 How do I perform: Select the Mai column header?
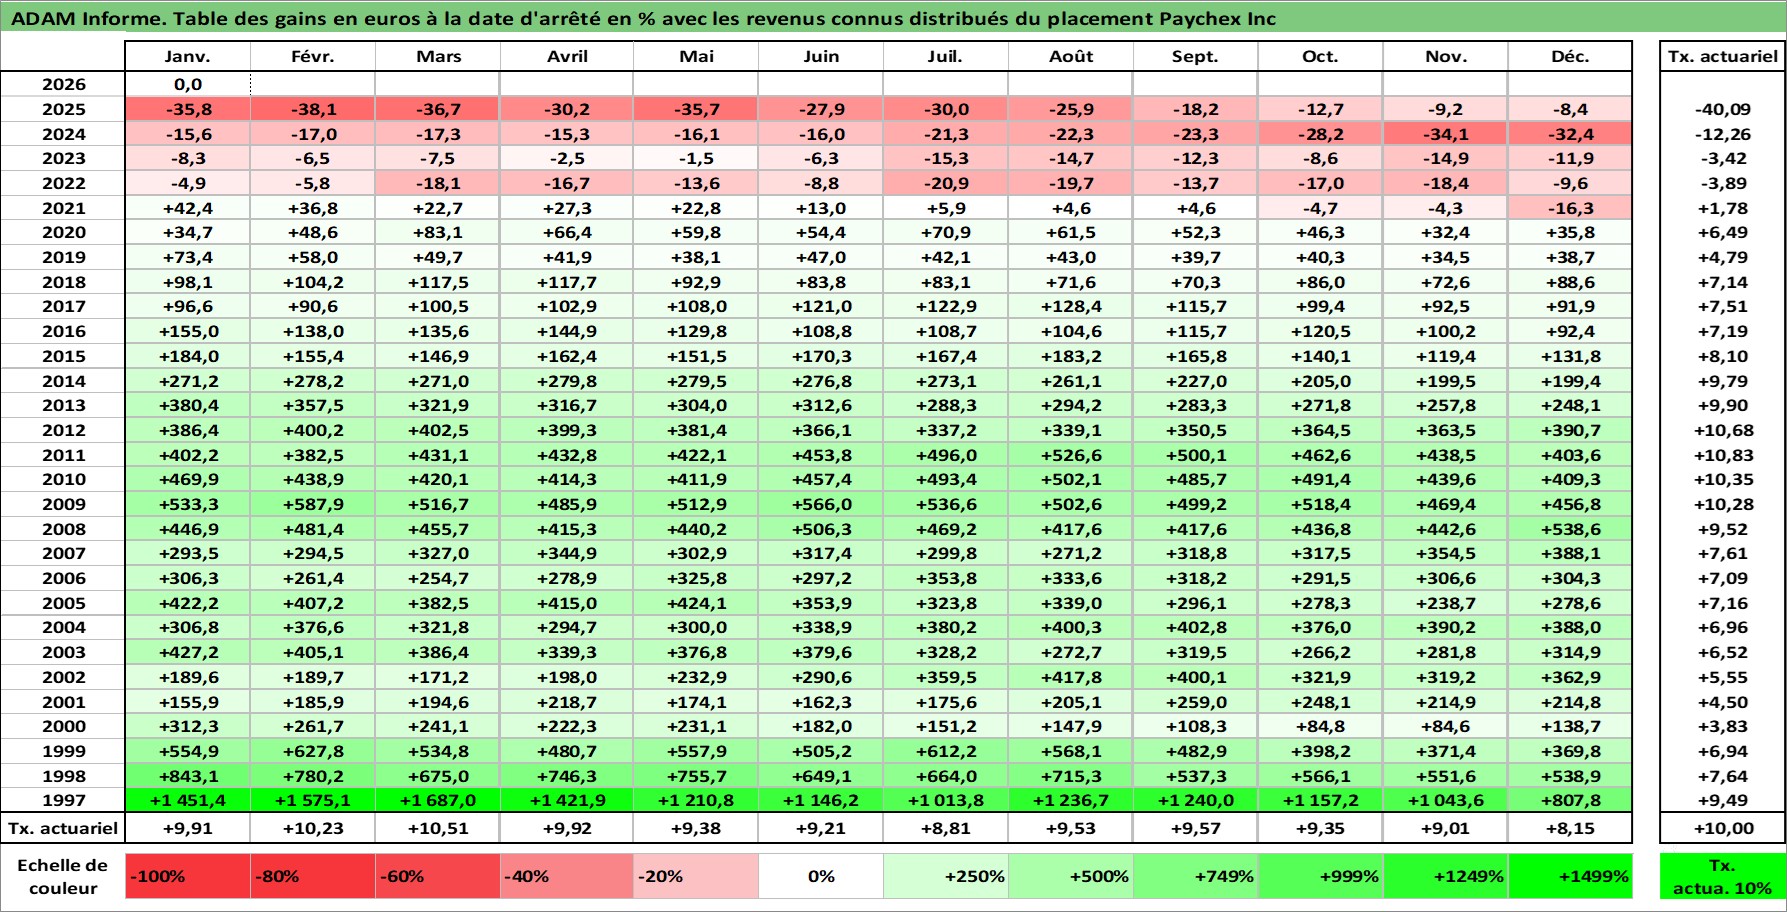(x=696, y=57)
